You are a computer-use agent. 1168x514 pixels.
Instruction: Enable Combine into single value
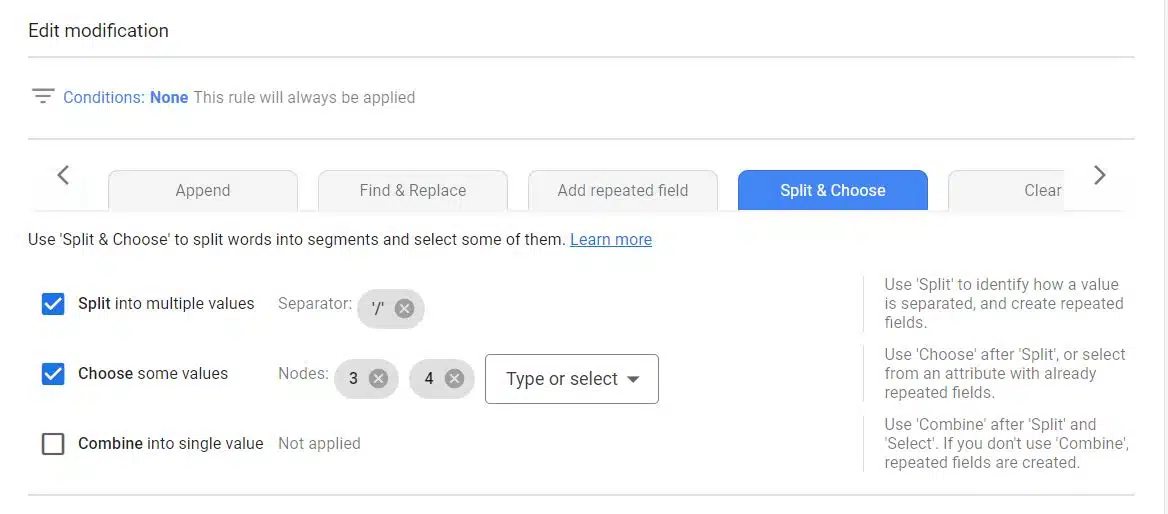(53, 444)
